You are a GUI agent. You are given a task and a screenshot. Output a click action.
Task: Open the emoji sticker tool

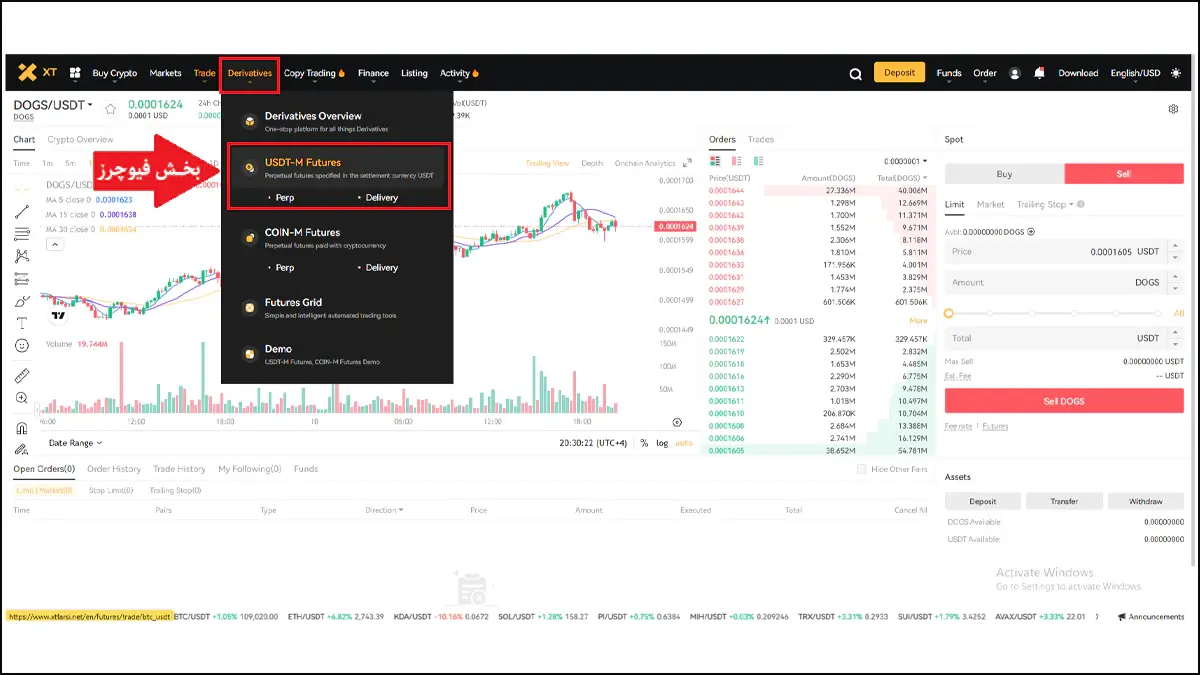22,346
